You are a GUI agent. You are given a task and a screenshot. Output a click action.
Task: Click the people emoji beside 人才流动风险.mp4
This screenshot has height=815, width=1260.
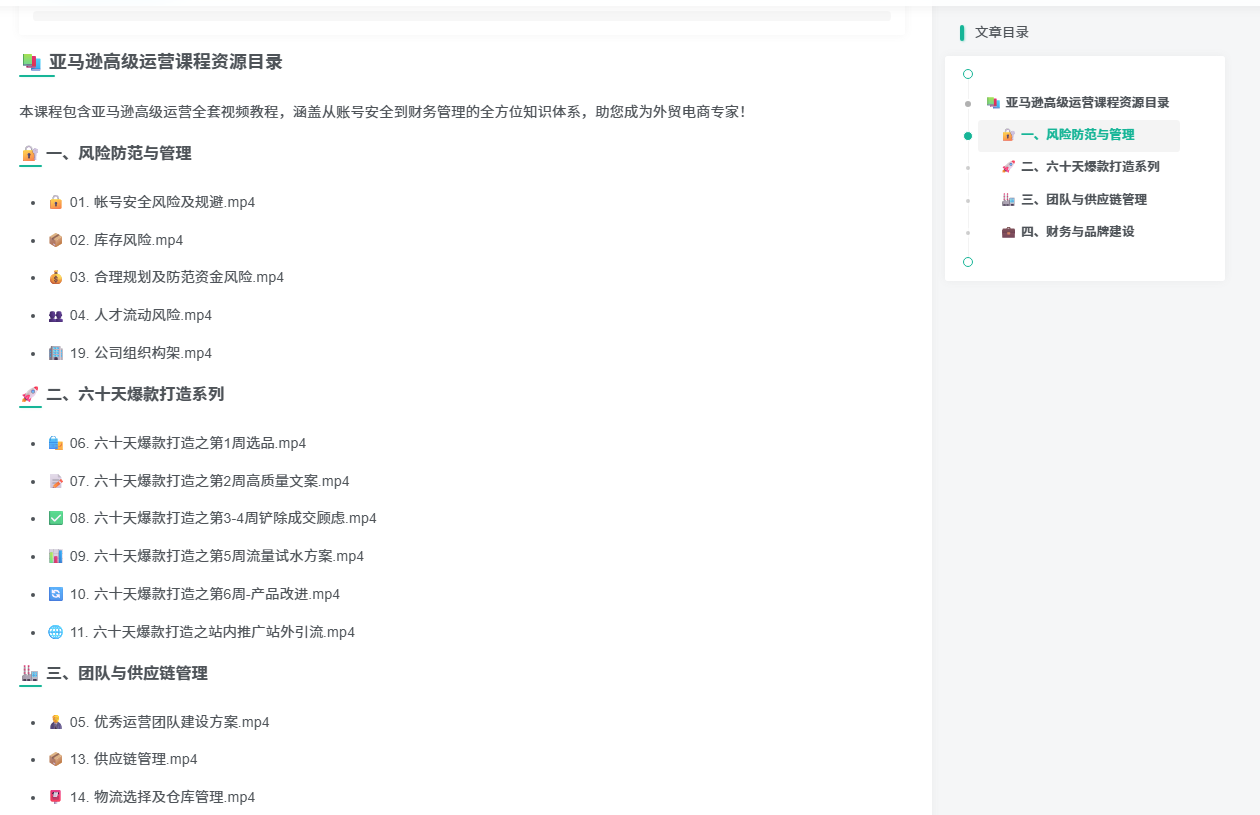[56, 316]
